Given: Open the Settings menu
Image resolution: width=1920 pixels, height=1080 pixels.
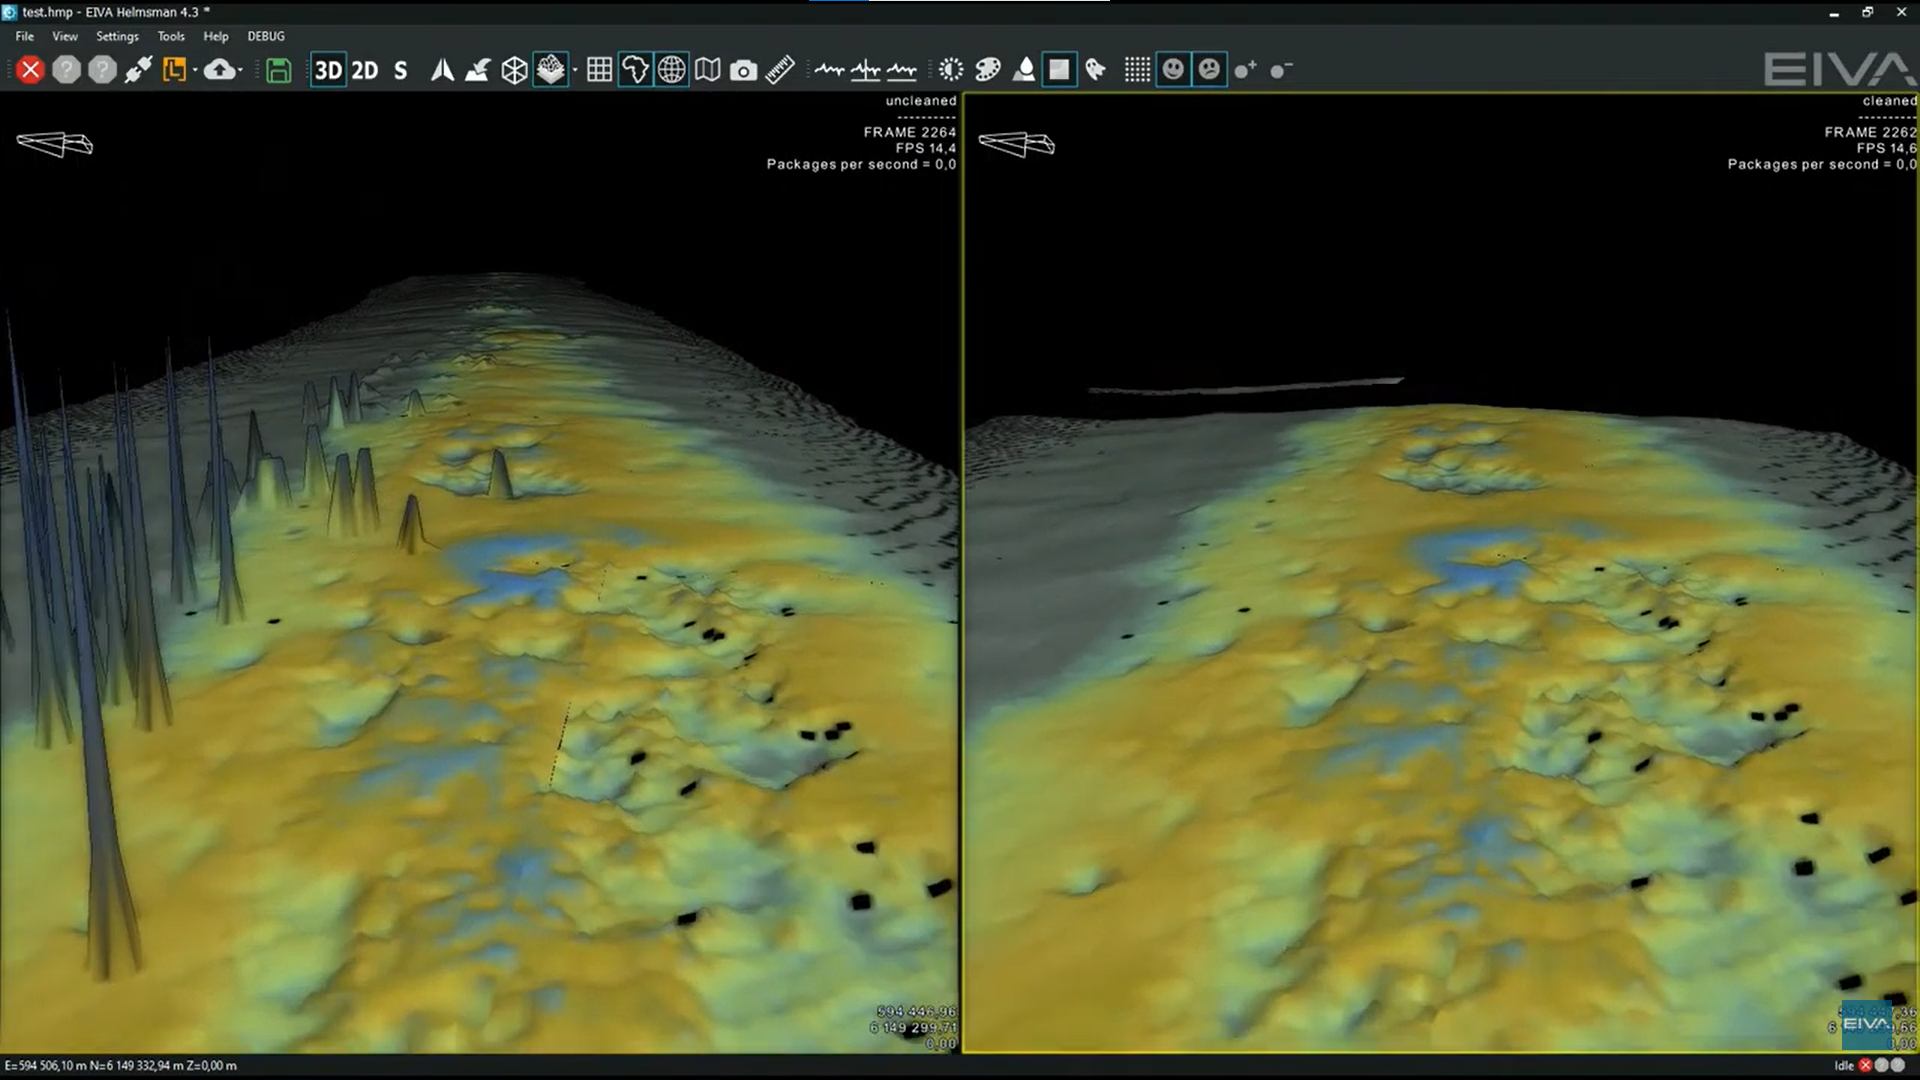Looking at the screenshot, I should (x=117, y=36).
